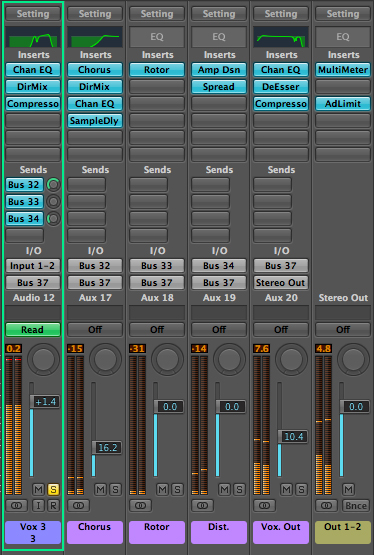Open the Amp Dsn insert plug-in

tap(219, 70)
